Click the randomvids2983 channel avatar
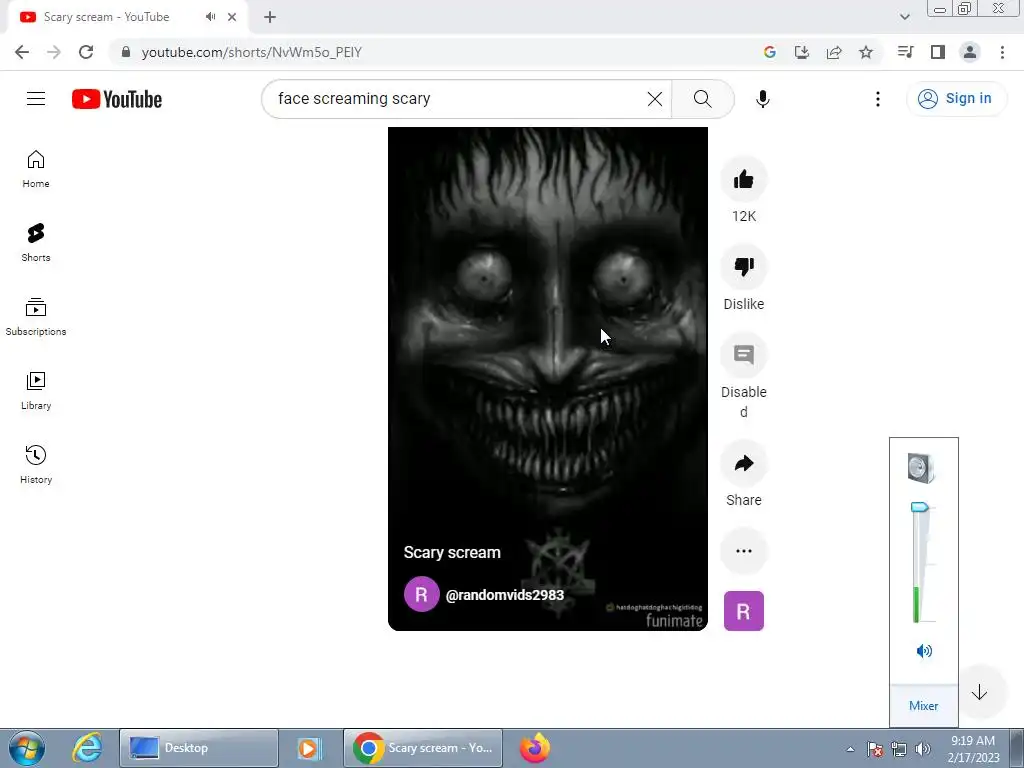Screen dimensions: 1024x768 click(x=421, y=594)
